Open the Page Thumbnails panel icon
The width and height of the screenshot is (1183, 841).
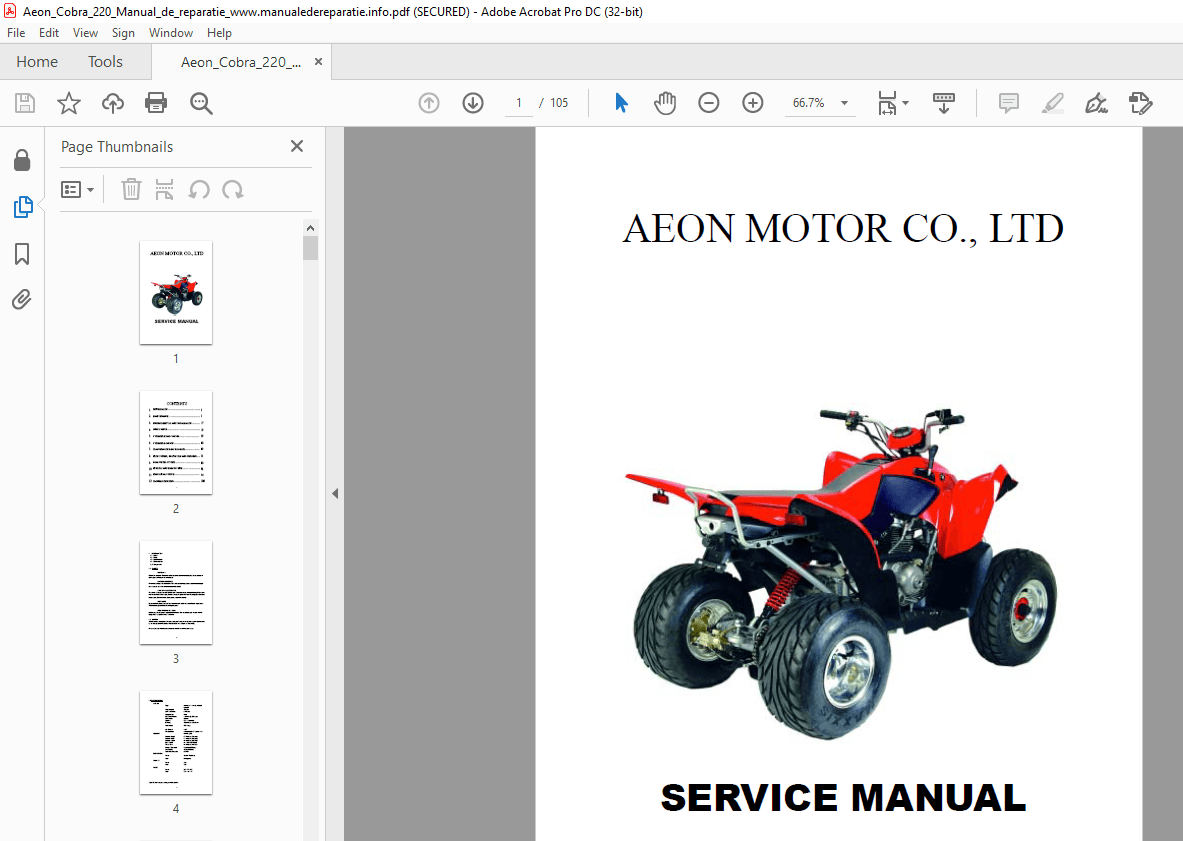(x=22, y=207)
